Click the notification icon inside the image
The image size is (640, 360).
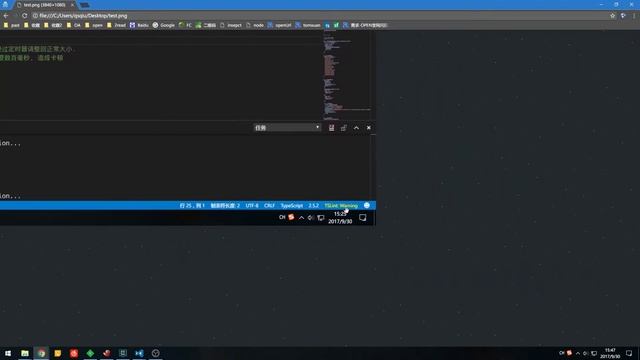362,218
